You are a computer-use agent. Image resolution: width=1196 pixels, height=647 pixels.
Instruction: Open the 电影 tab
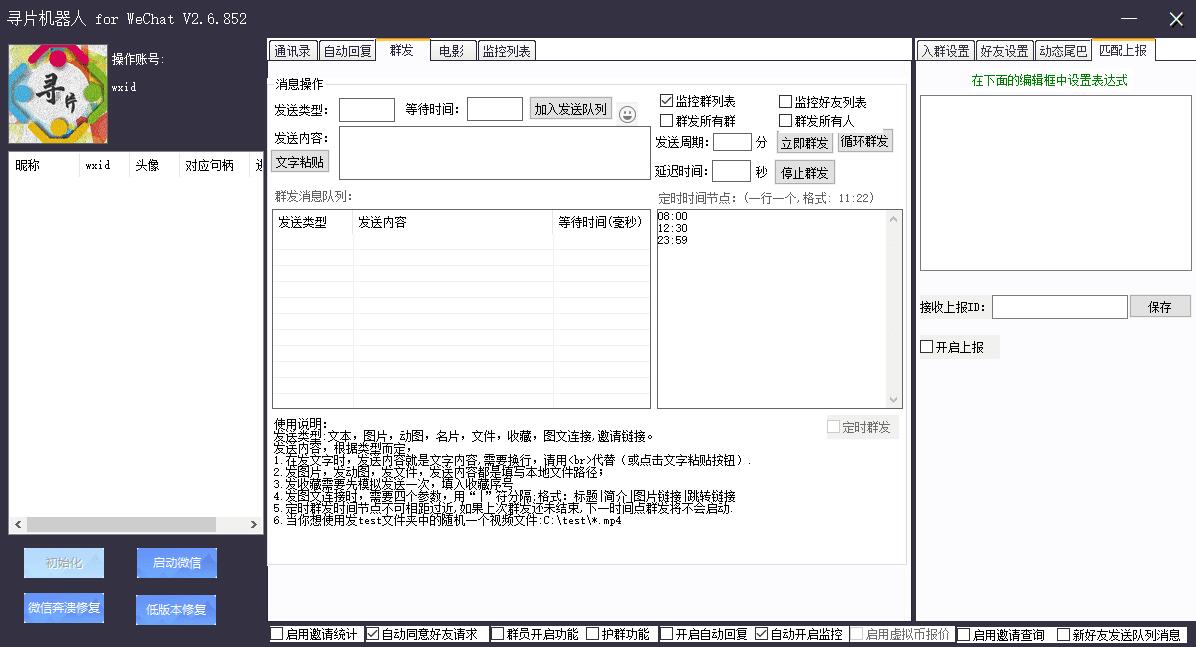(x=452, y=51)
